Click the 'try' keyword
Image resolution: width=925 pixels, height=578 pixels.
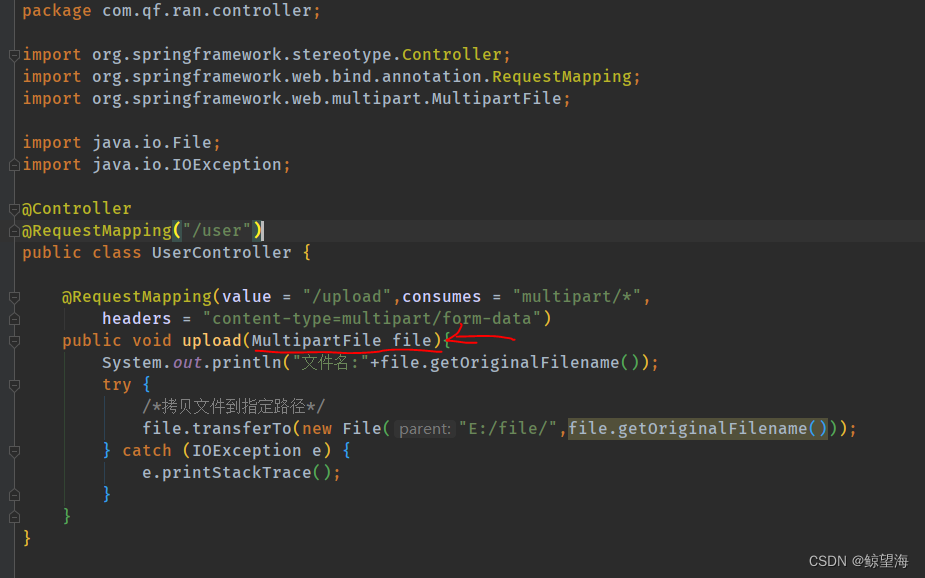(117, 385)
